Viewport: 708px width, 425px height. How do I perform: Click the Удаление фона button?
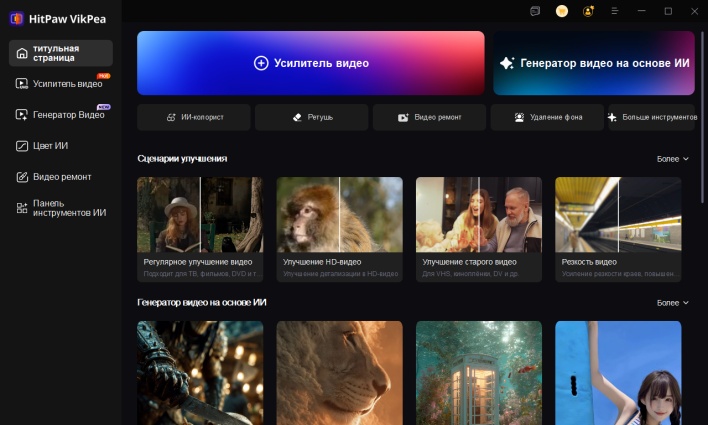(x=547, y=118)
